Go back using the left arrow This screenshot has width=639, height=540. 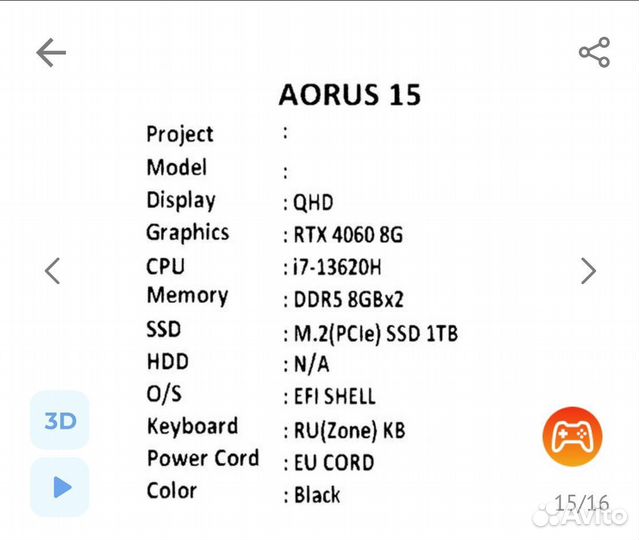point(51,53)
